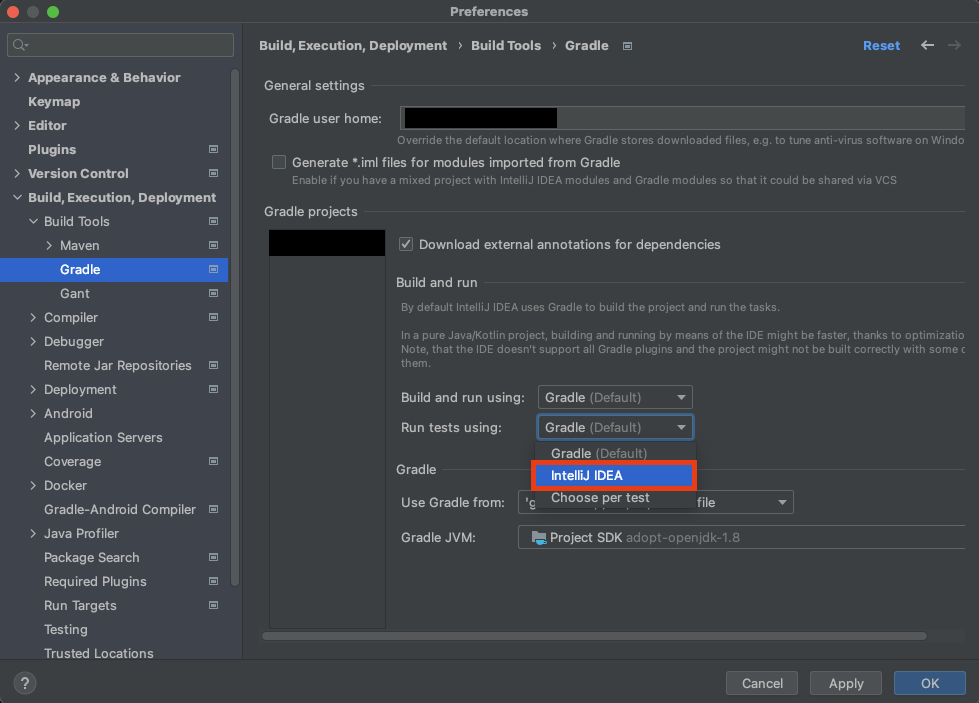Click the Gradle user home field

click(682, 118)
